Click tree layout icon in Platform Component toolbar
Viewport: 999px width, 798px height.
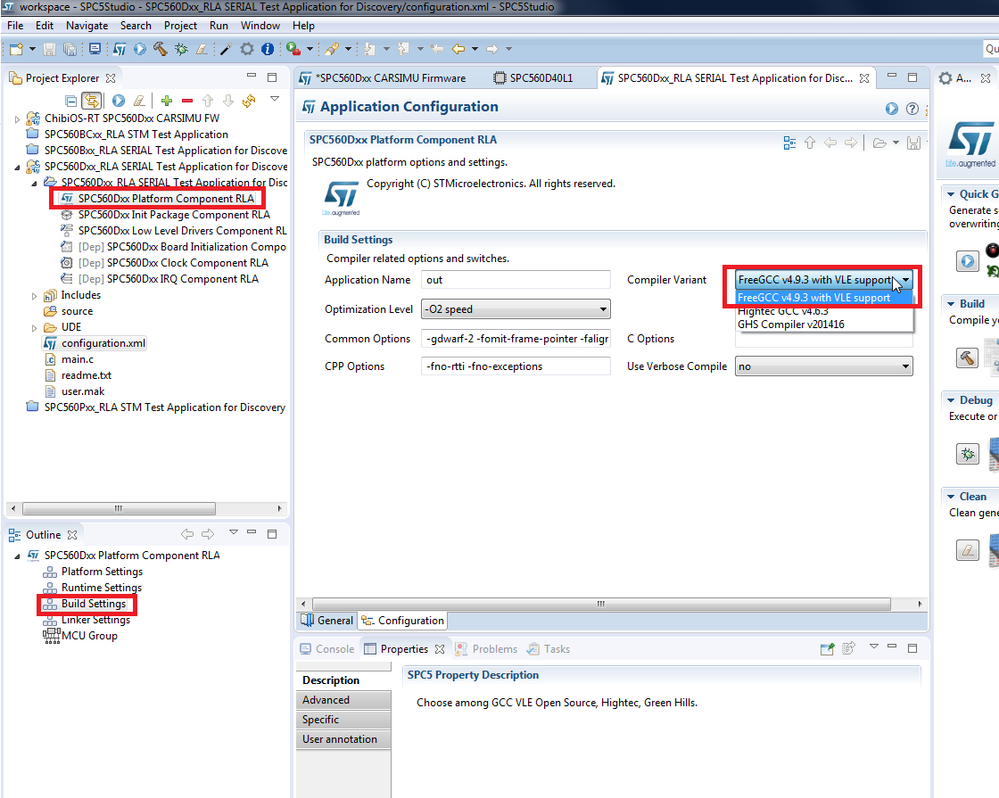790,143
